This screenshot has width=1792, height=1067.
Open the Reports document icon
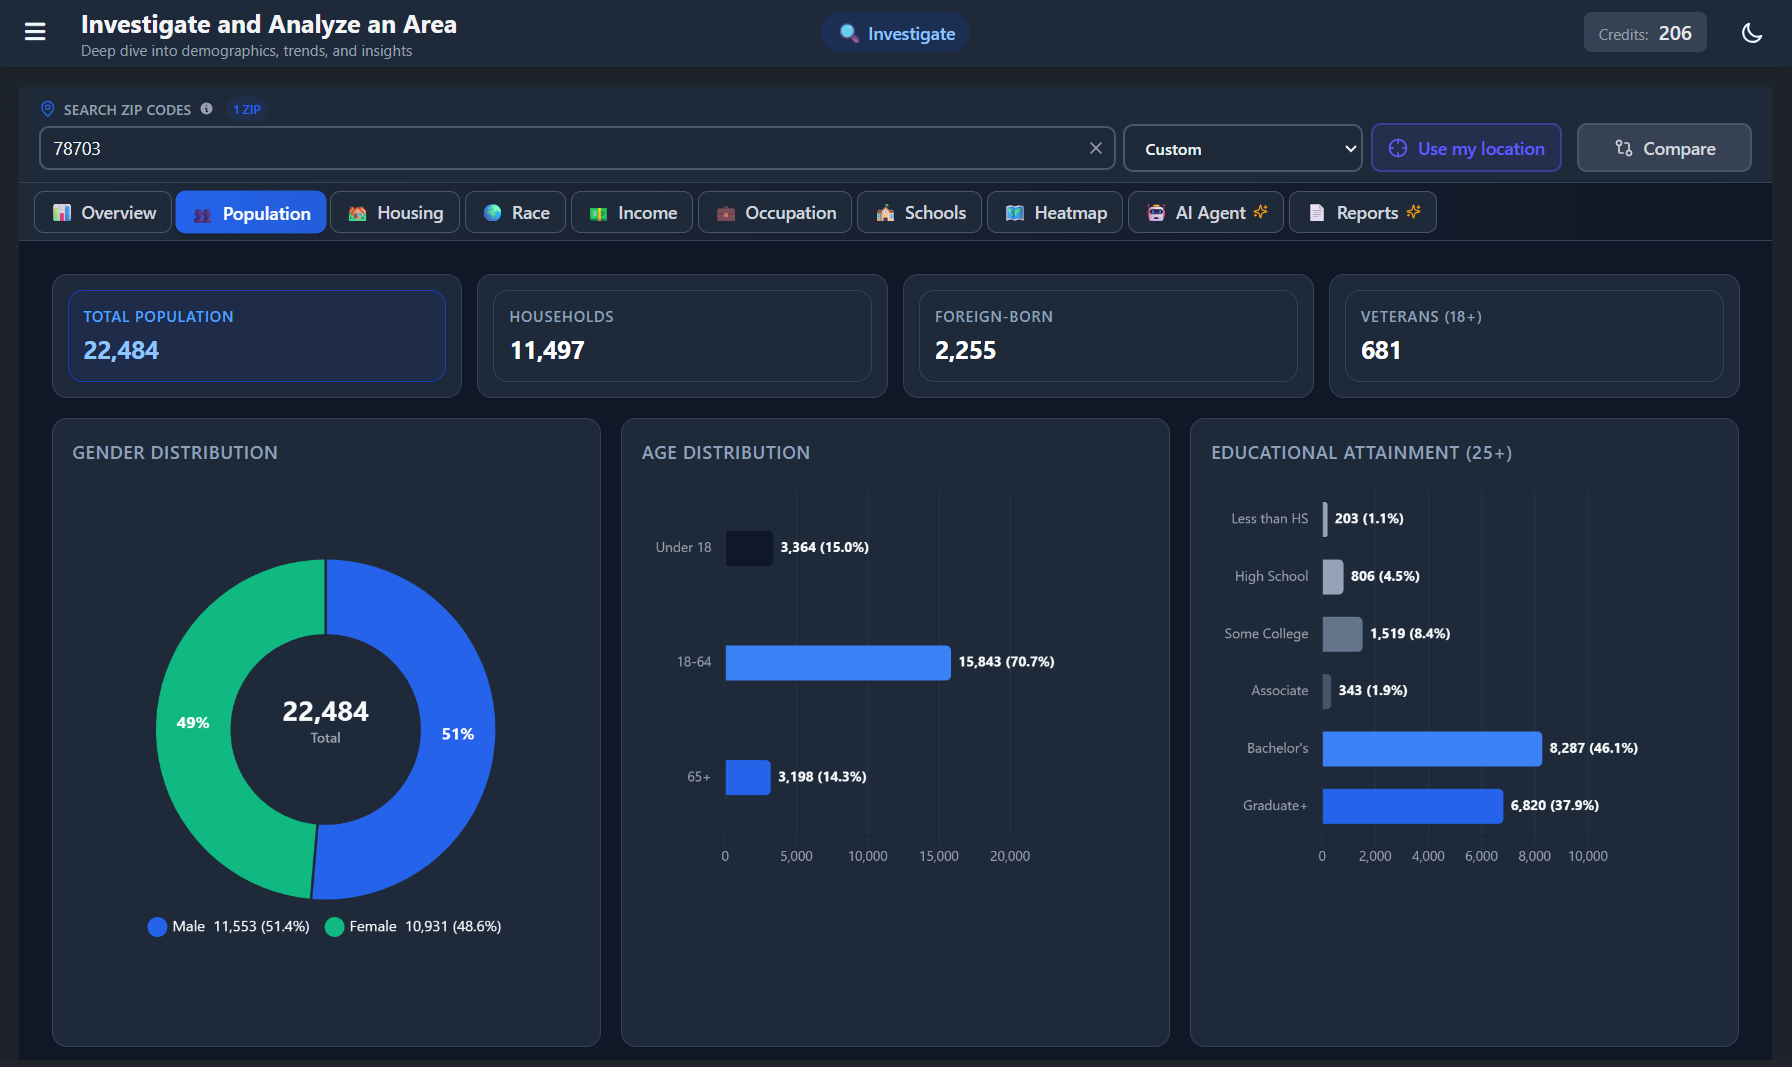coord(1317,213)
